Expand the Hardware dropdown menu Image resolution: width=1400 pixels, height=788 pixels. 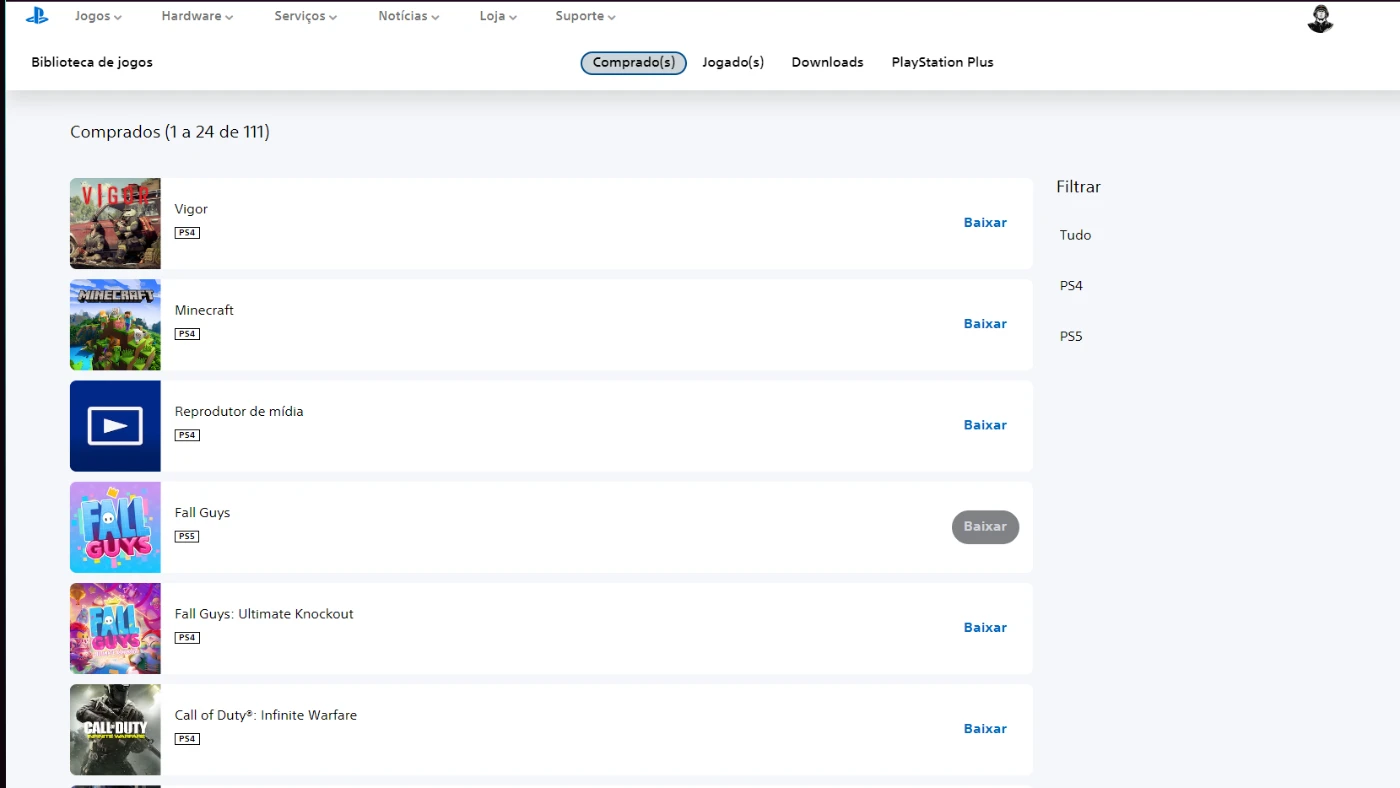pyautogui.click(x=197, y=16)
